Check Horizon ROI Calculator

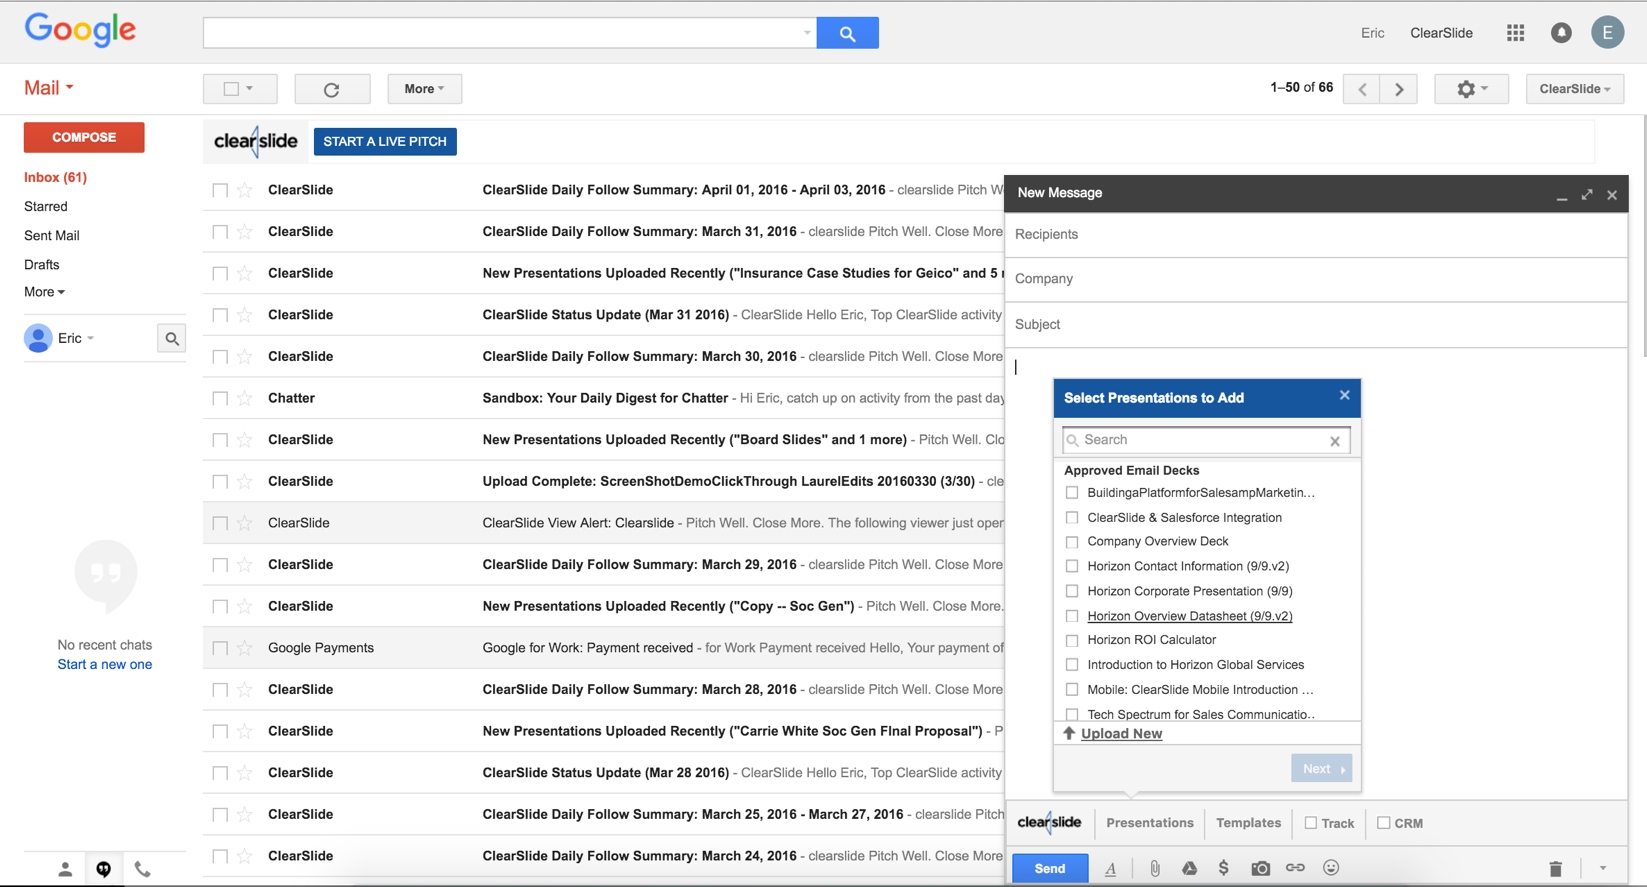1072,640
